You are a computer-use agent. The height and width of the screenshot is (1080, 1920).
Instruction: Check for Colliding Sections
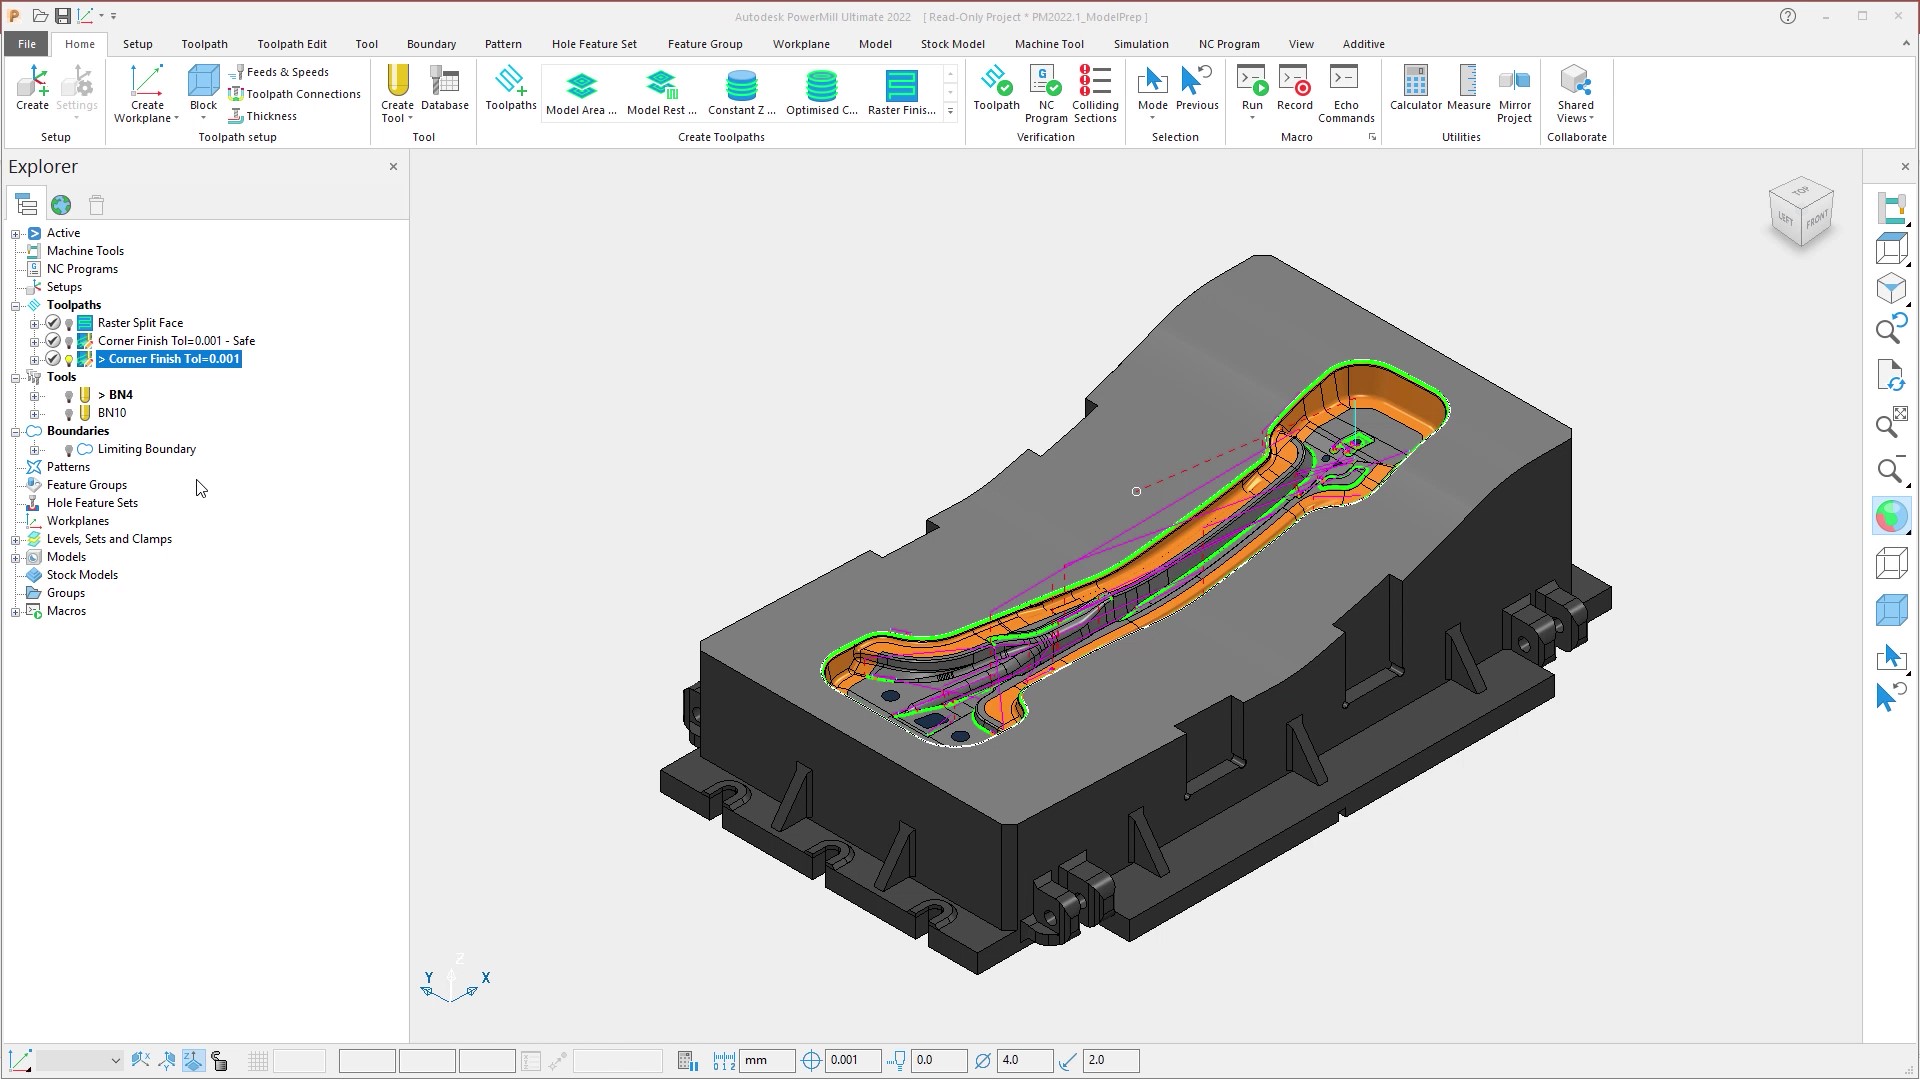point(1095,92)
